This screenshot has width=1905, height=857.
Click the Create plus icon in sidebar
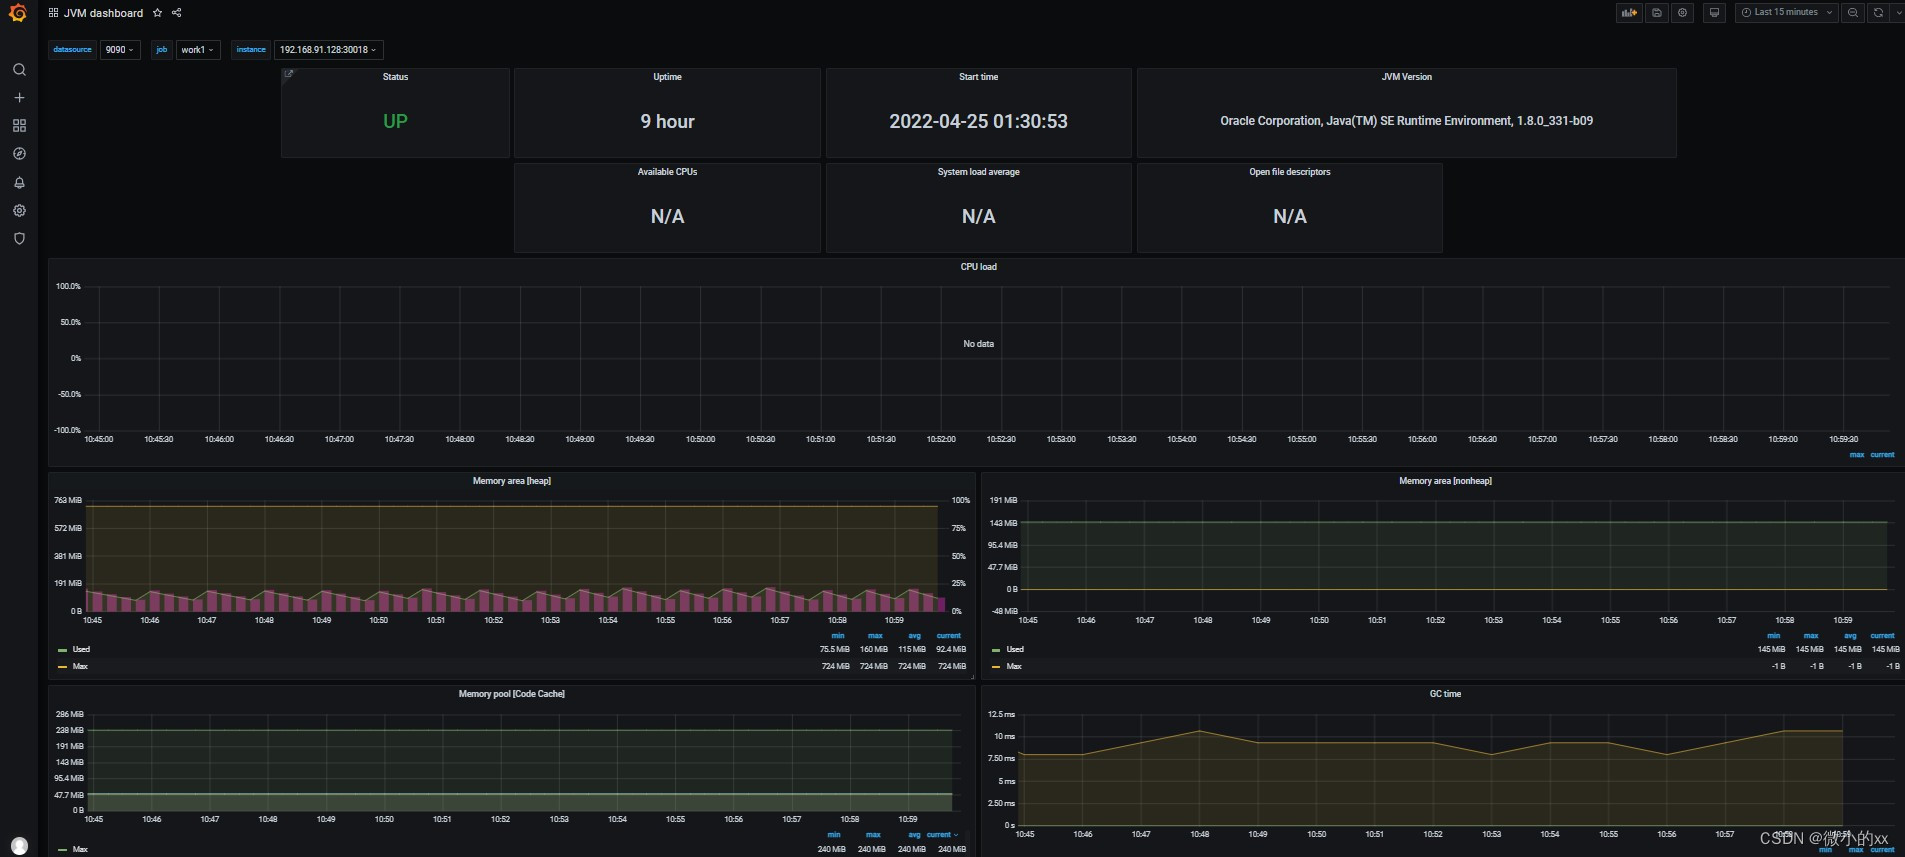(x=19, y=98)
